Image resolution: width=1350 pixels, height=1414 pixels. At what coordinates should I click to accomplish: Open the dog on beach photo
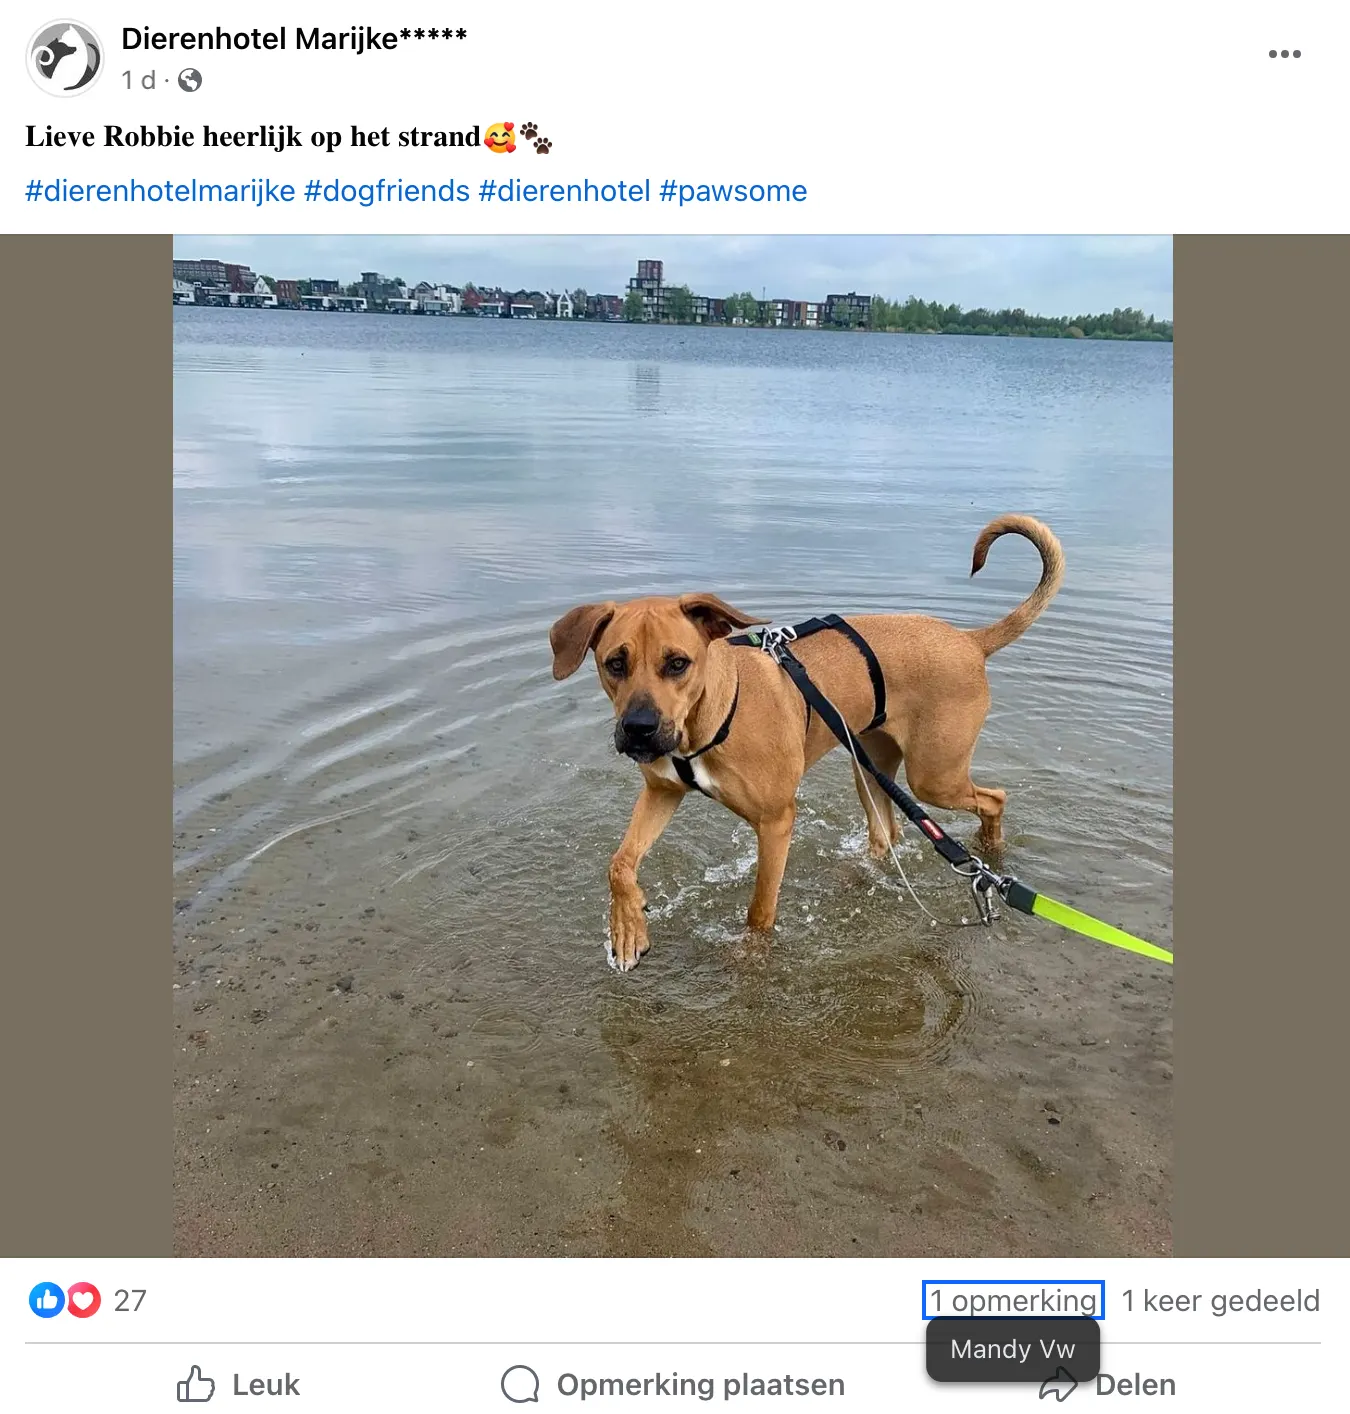click(x=673, y=746)
